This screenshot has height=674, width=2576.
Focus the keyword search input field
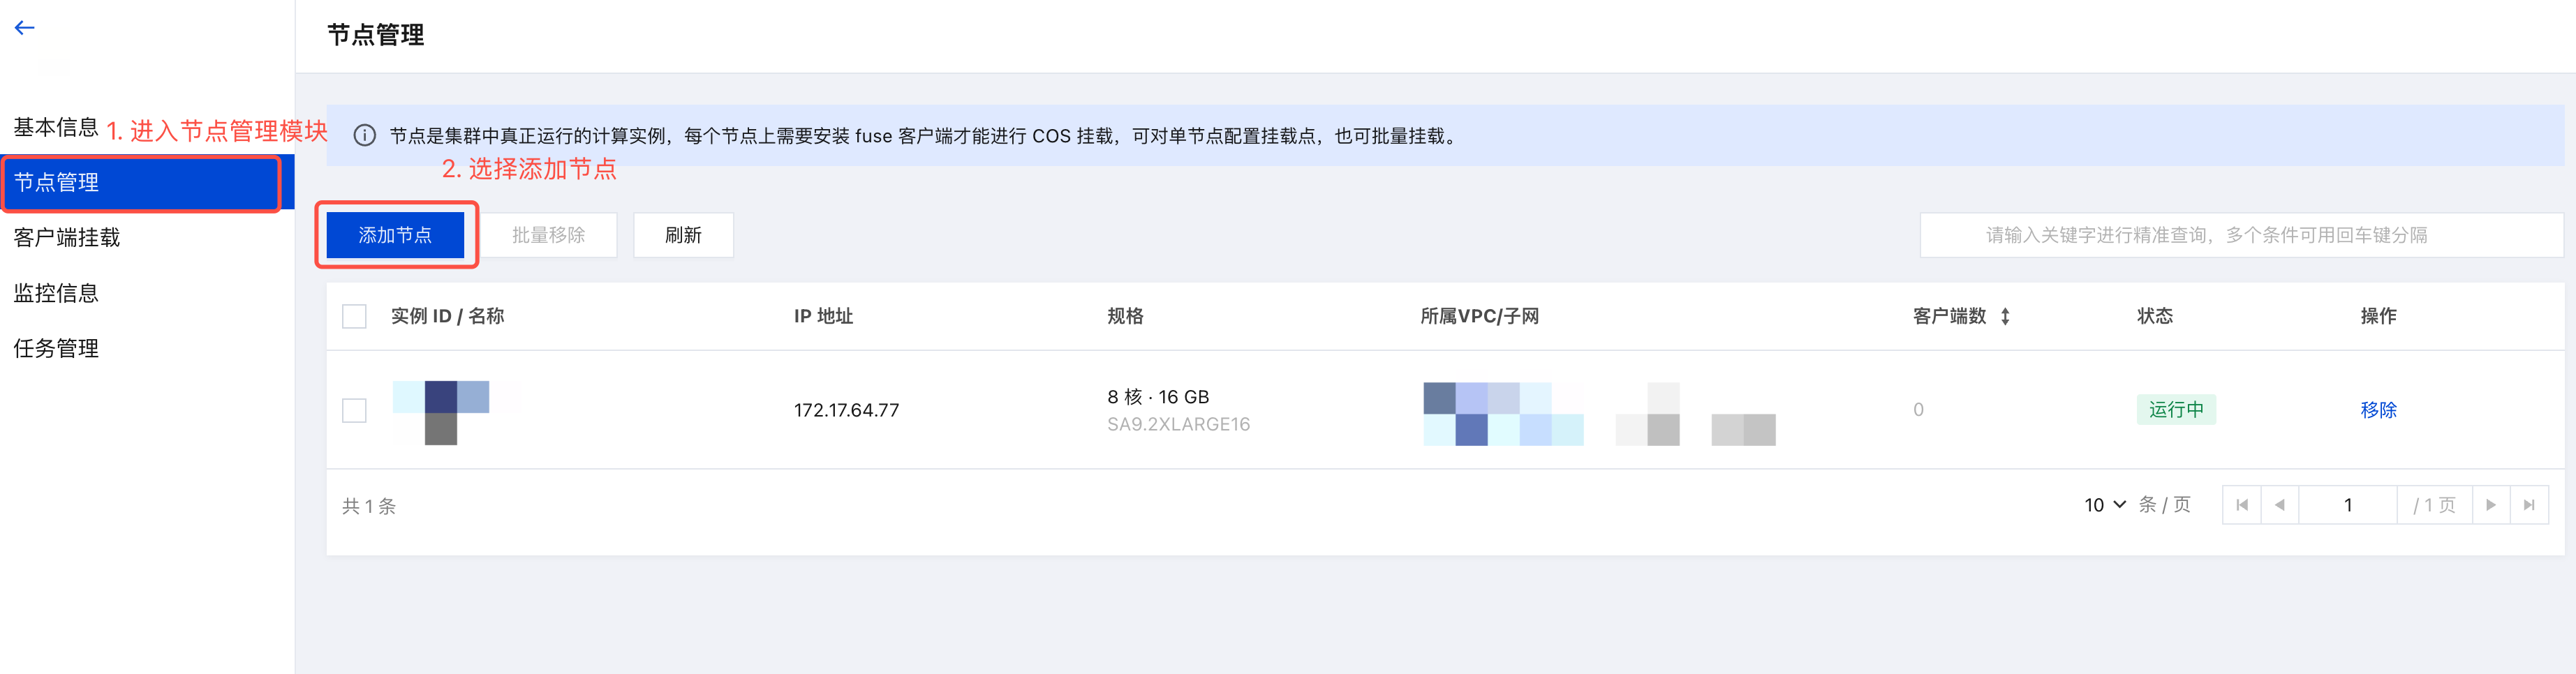tap(2241, 235)
